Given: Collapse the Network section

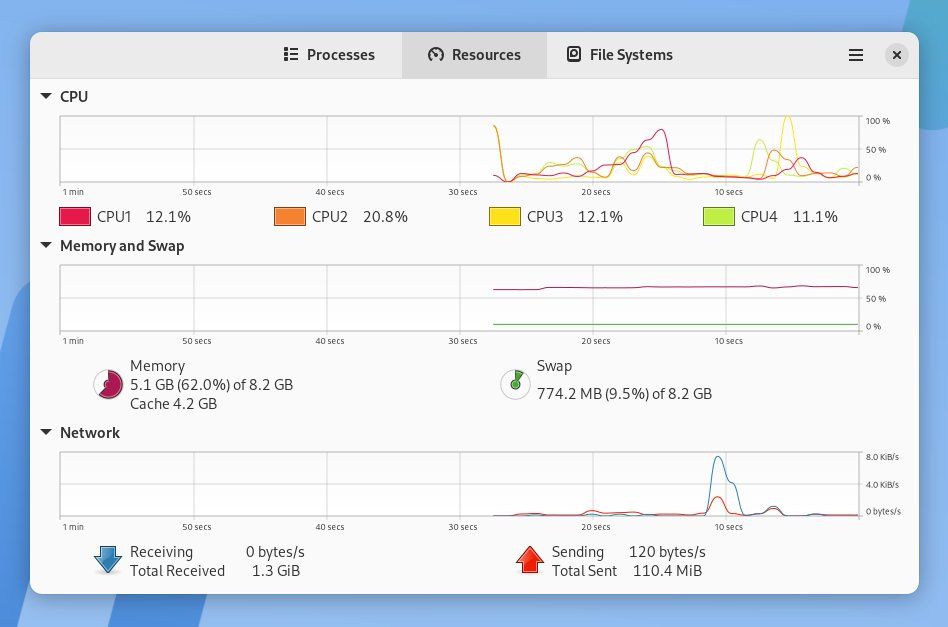Looking at the screenshot, I should tap(45, 432).
